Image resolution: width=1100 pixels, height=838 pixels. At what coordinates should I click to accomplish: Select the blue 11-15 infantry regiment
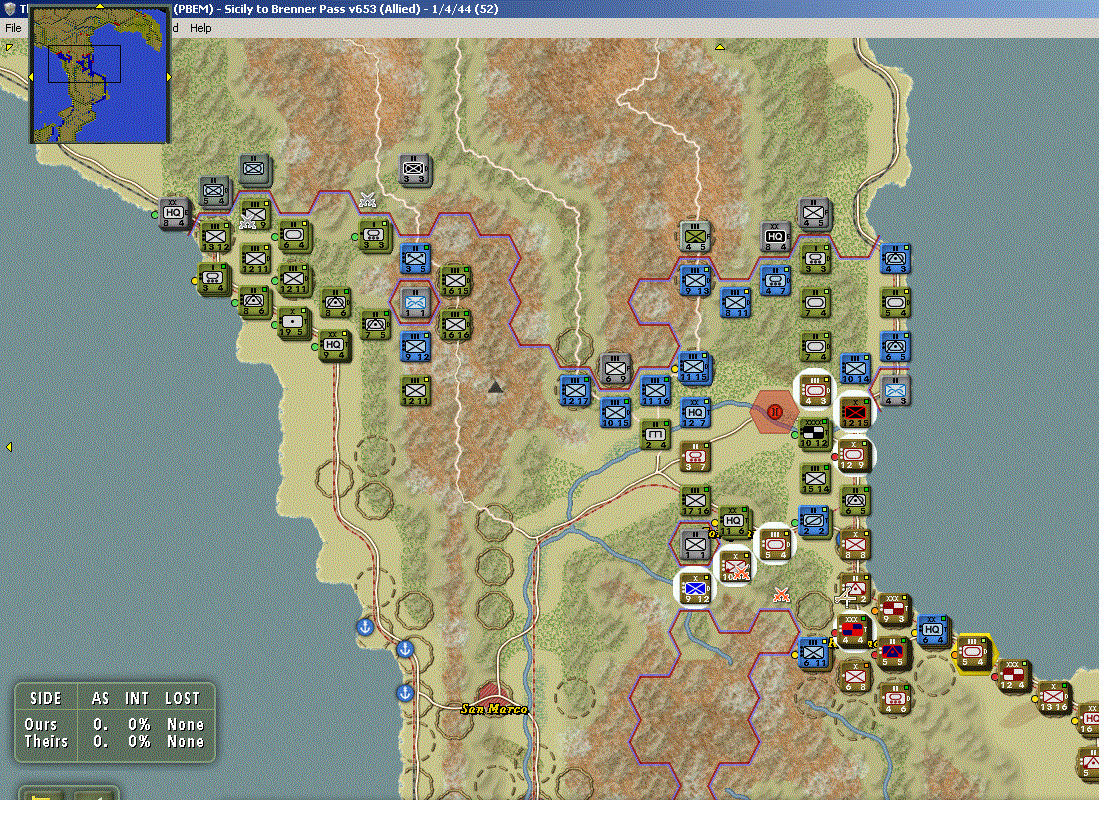click(695, 367)
